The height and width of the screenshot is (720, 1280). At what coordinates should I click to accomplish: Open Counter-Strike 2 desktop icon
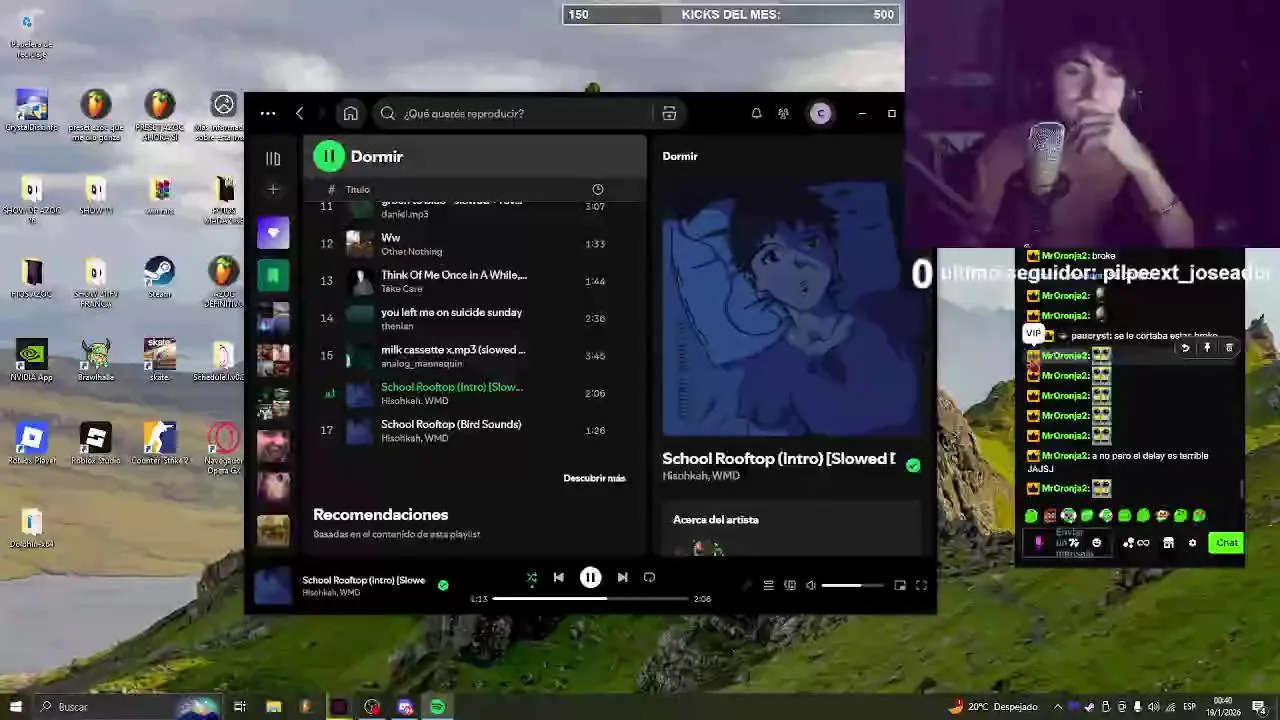(160, 444)
